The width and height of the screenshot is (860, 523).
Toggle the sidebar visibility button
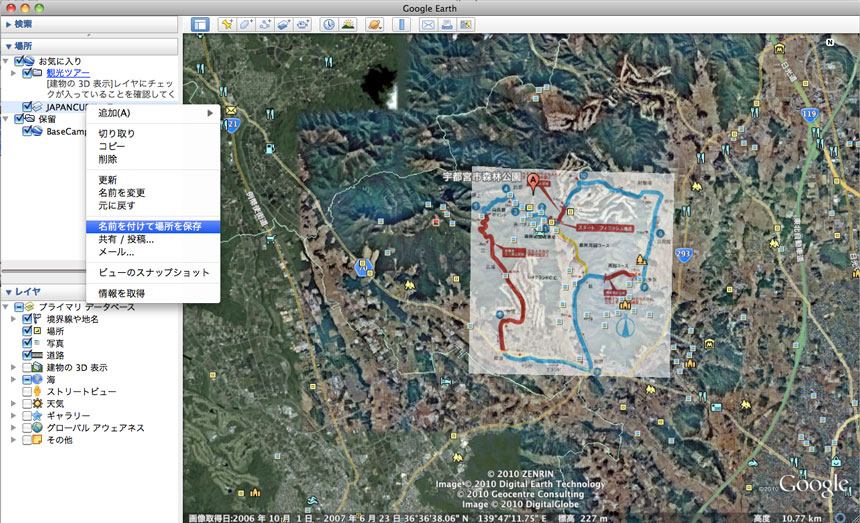(x=200, y=25)
